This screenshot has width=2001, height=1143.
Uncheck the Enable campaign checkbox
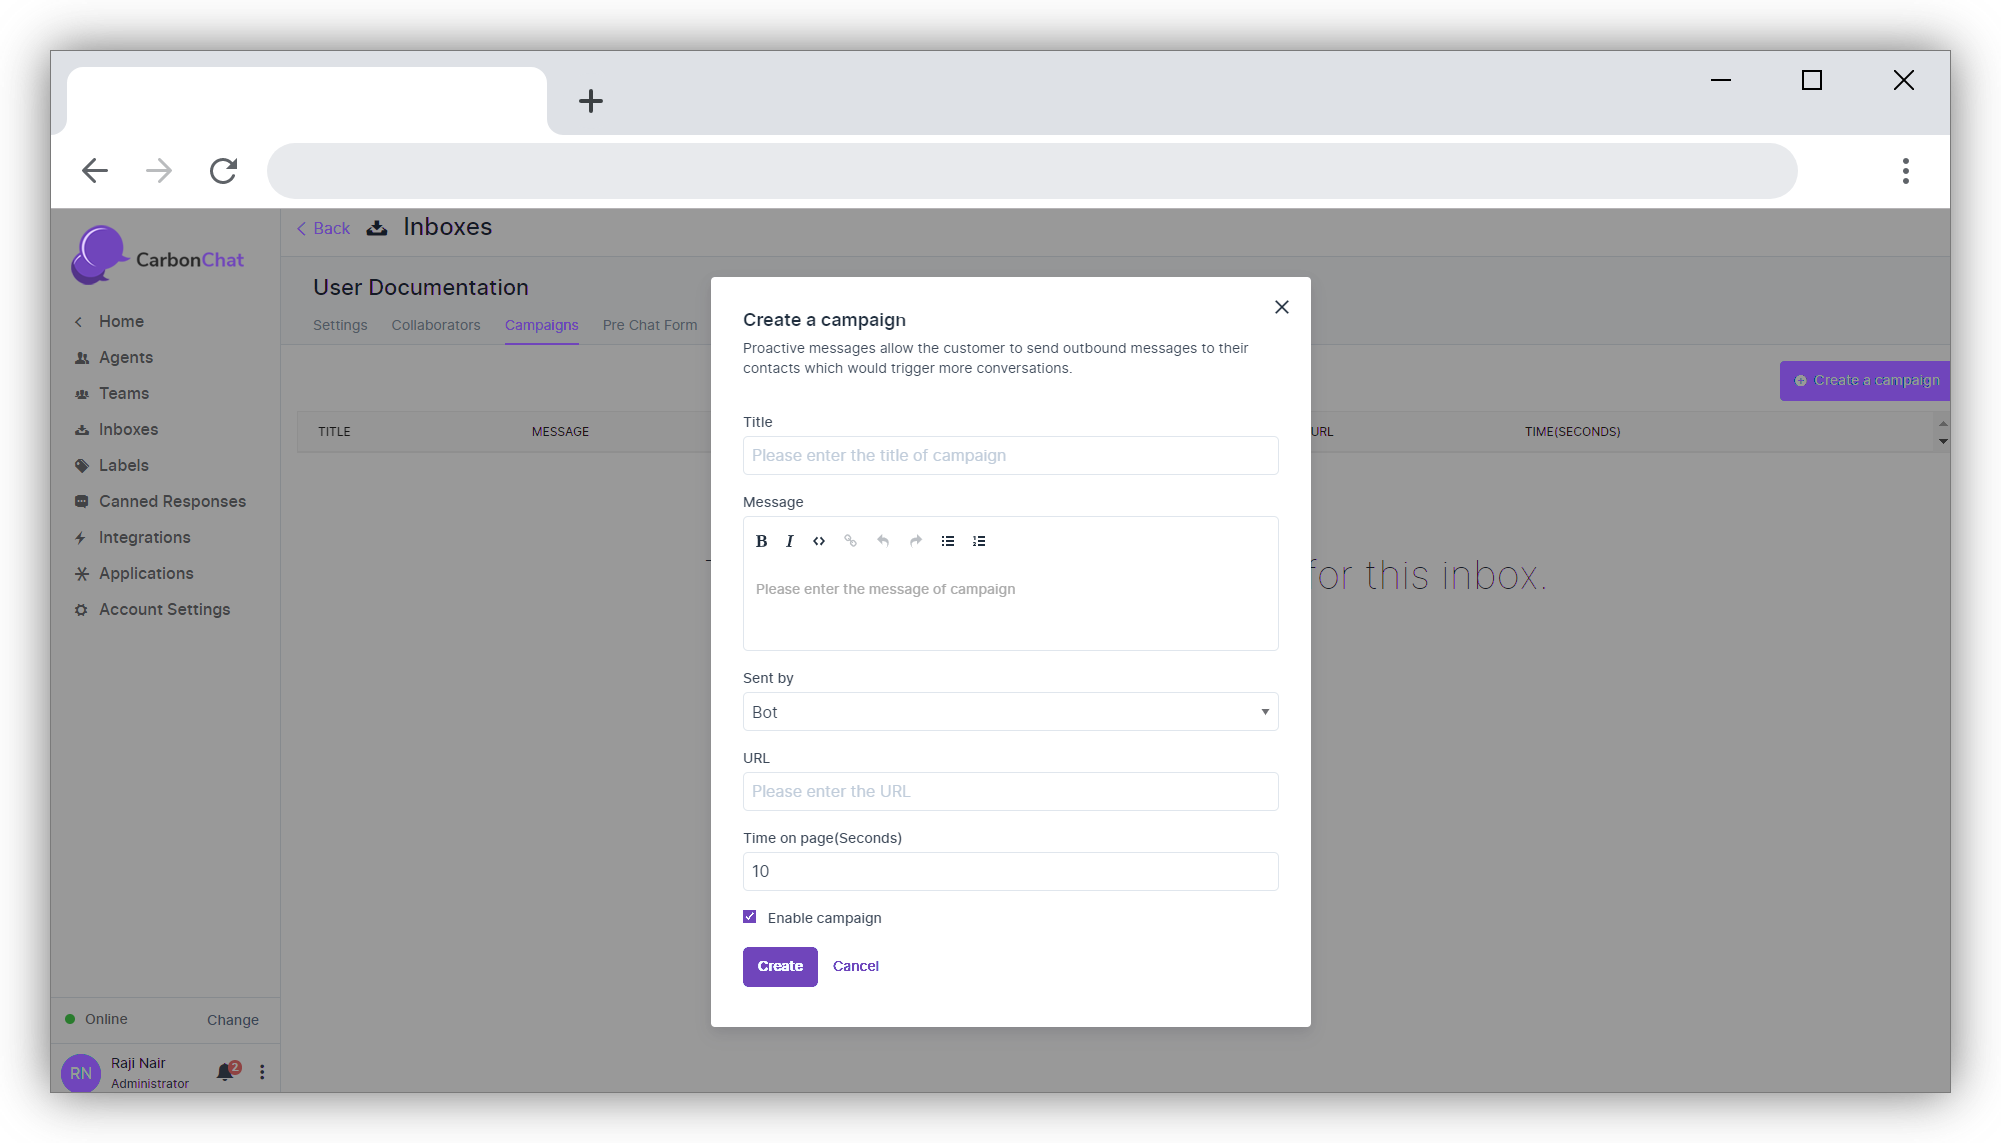750,917
